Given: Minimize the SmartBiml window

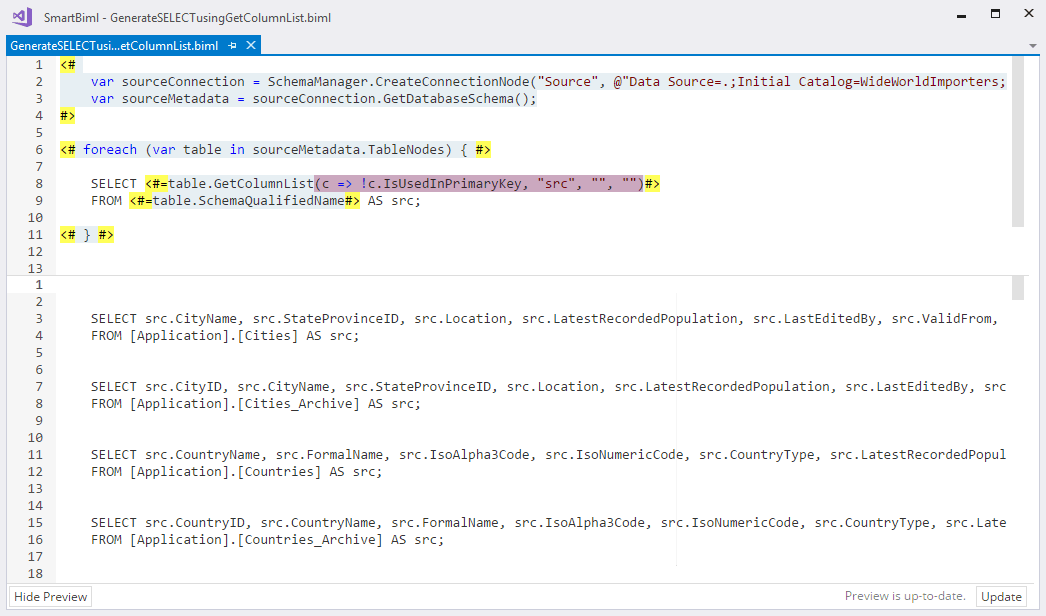Looking at the screenshot, I should [962, 14].
